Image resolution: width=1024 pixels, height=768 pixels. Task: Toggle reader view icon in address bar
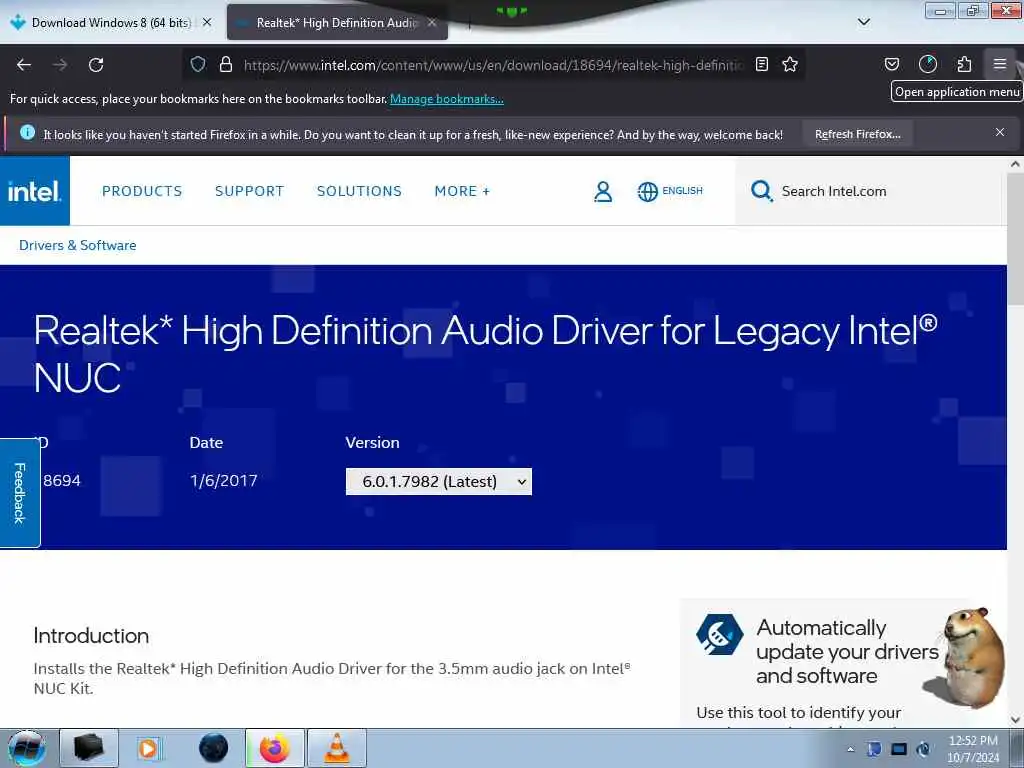[761, 64]
